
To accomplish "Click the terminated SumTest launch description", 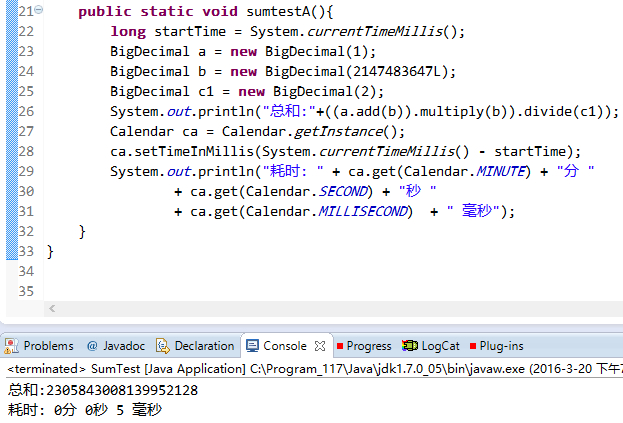I will point(315,369).
